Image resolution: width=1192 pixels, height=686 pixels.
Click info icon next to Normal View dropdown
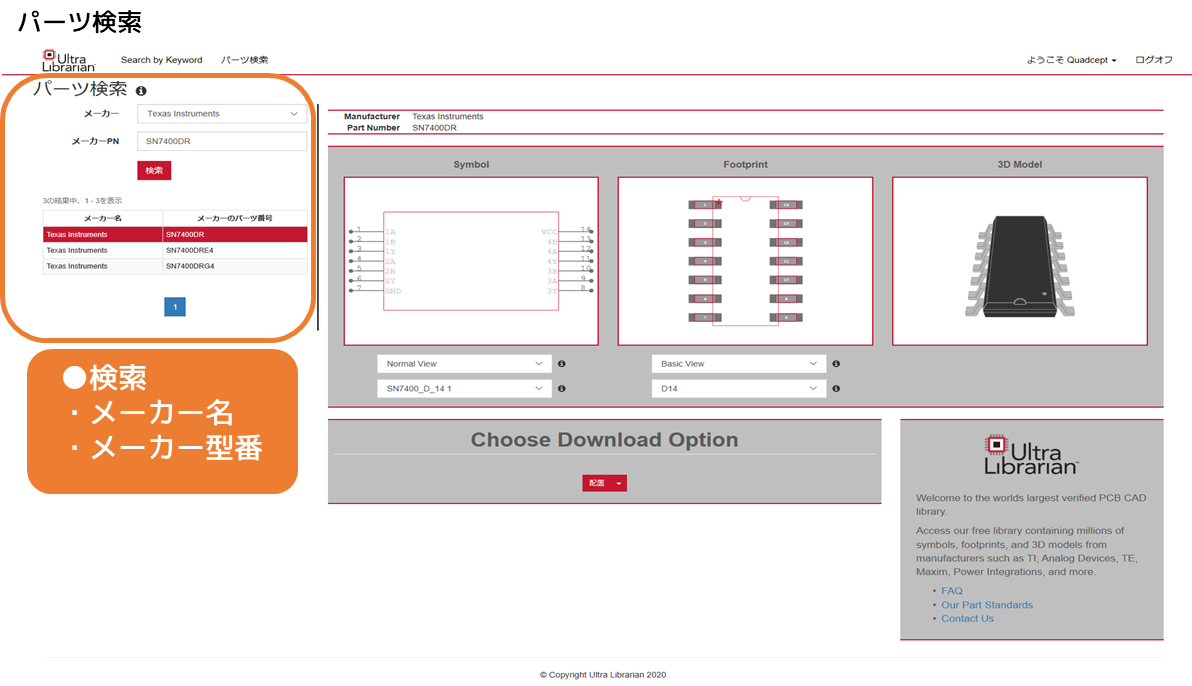tap(562, 364)
